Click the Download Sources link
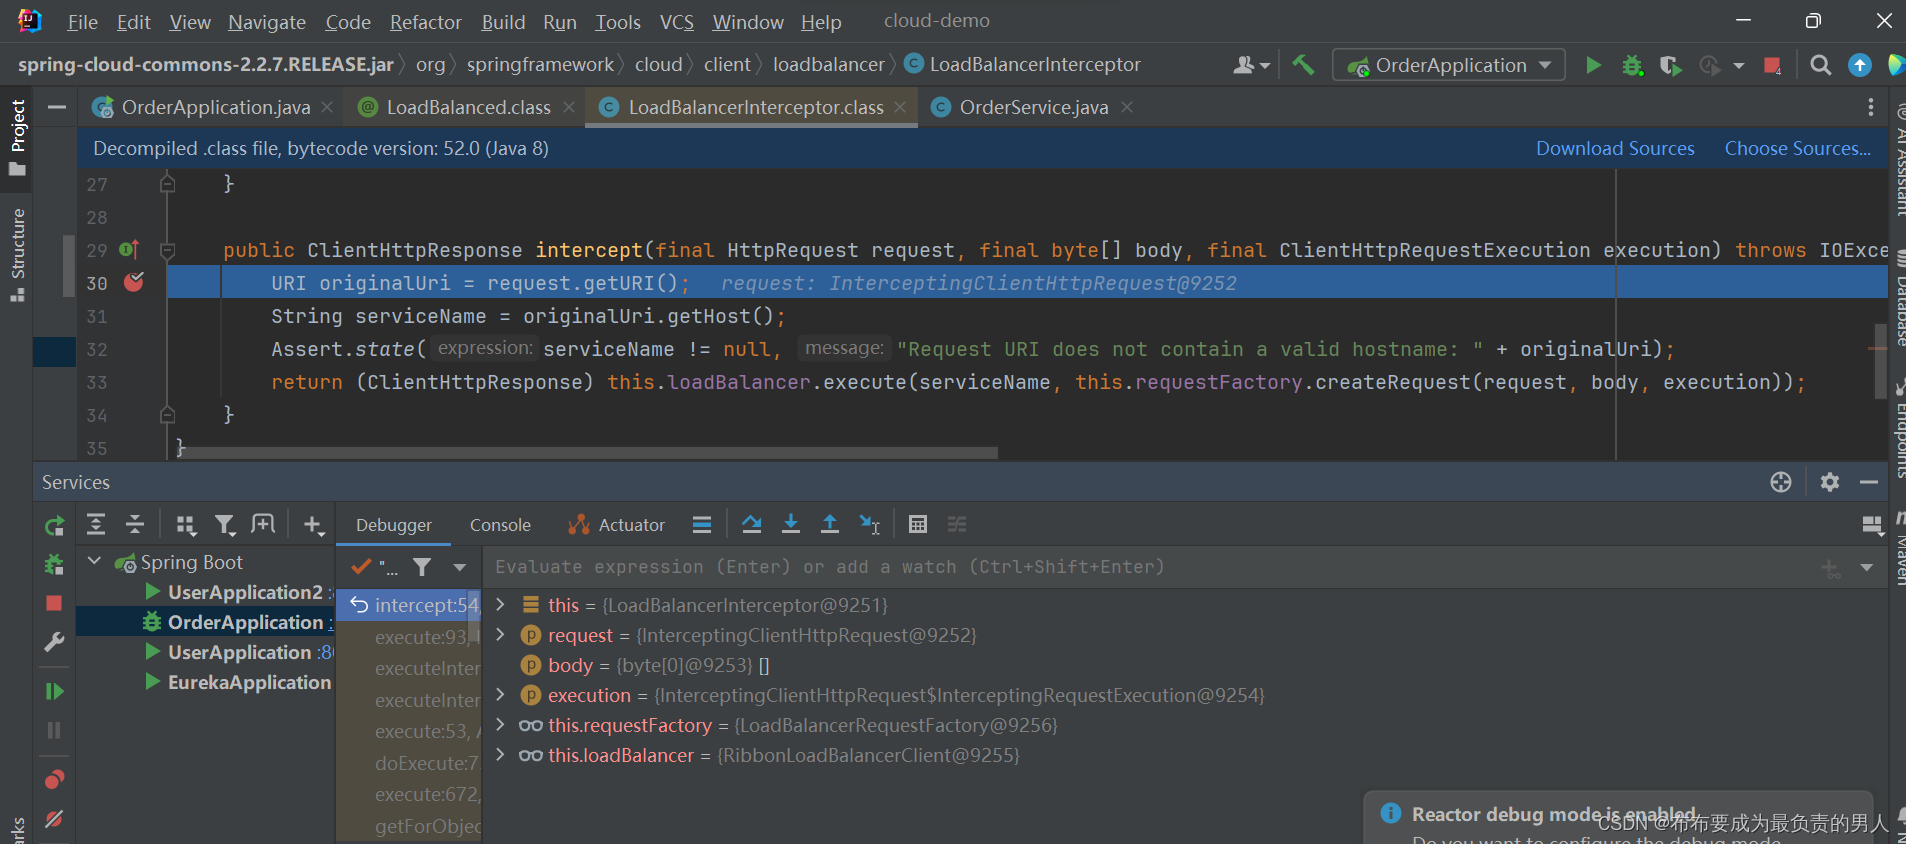Viewport: 1906px width, 844px height. 1615,148
